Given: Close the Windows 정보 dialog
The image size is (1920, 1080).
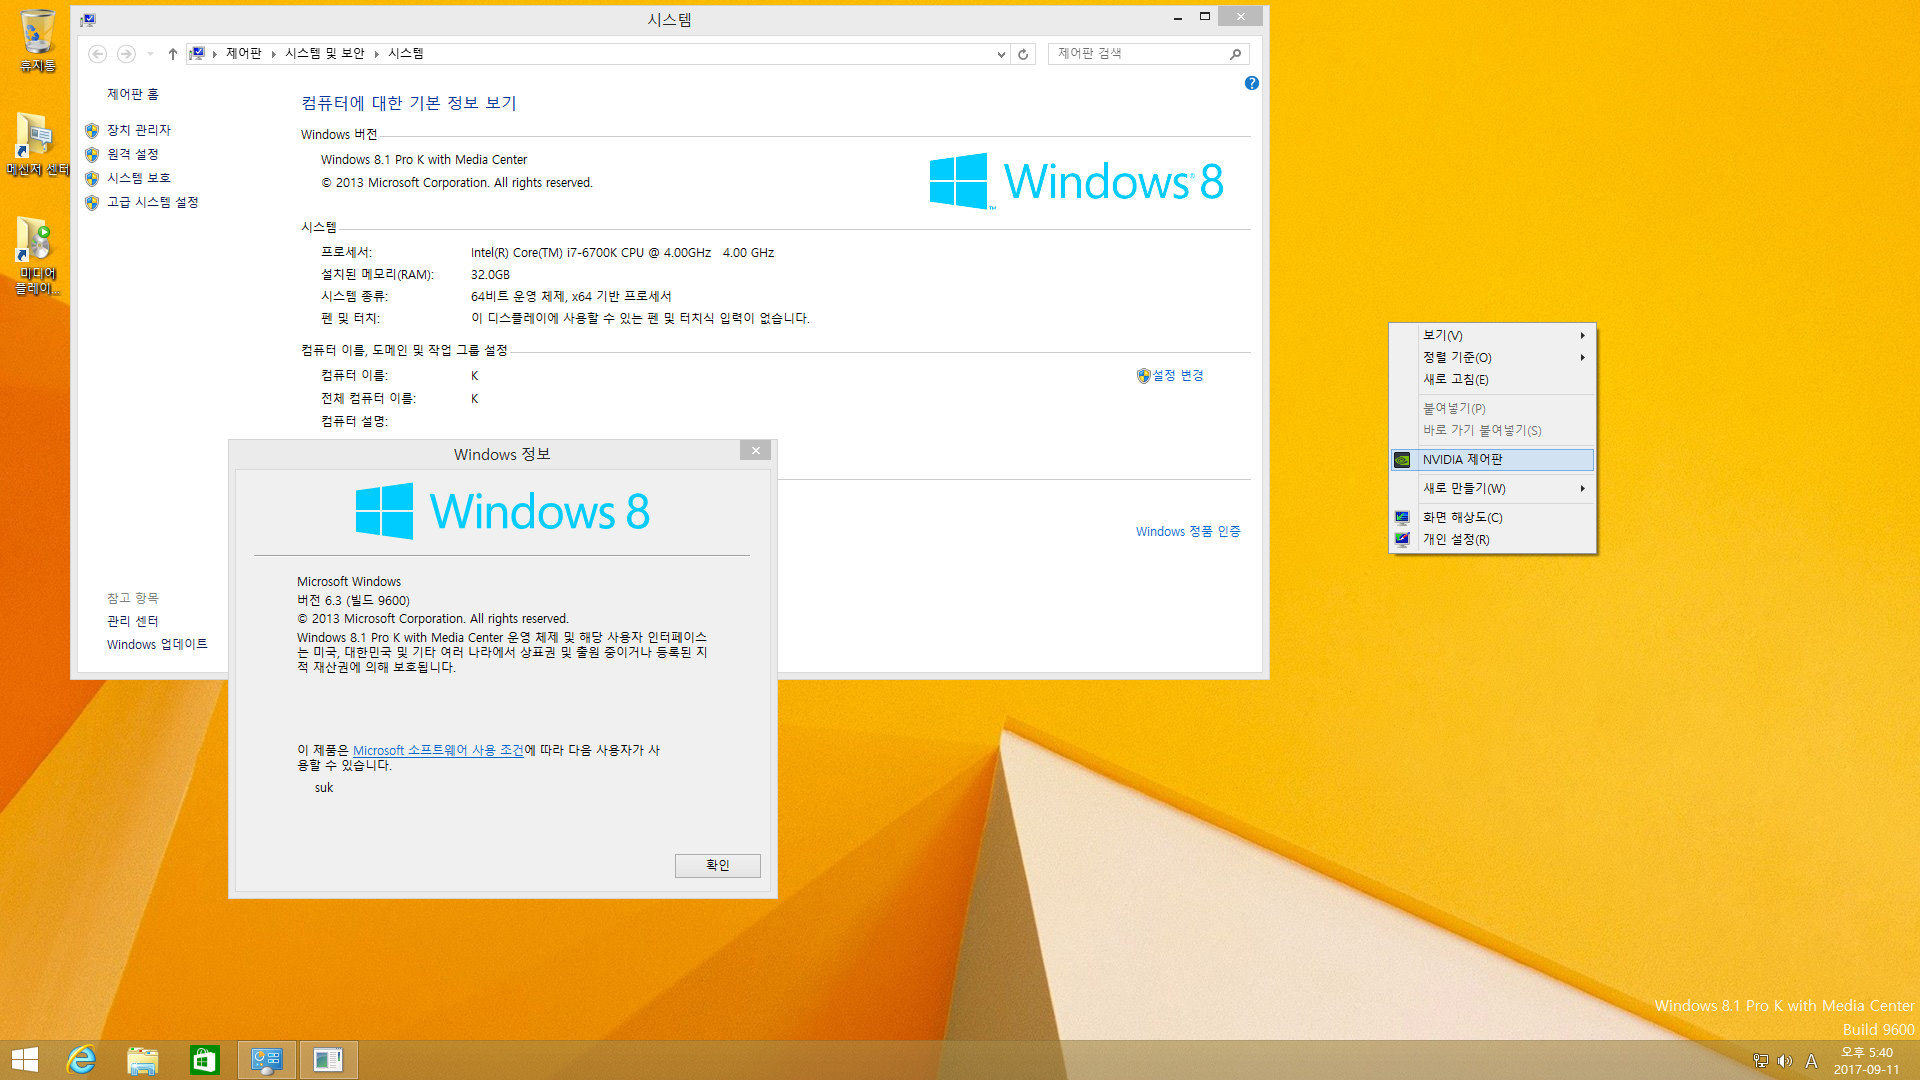Looking at the screenshot, I should point(756,451).
